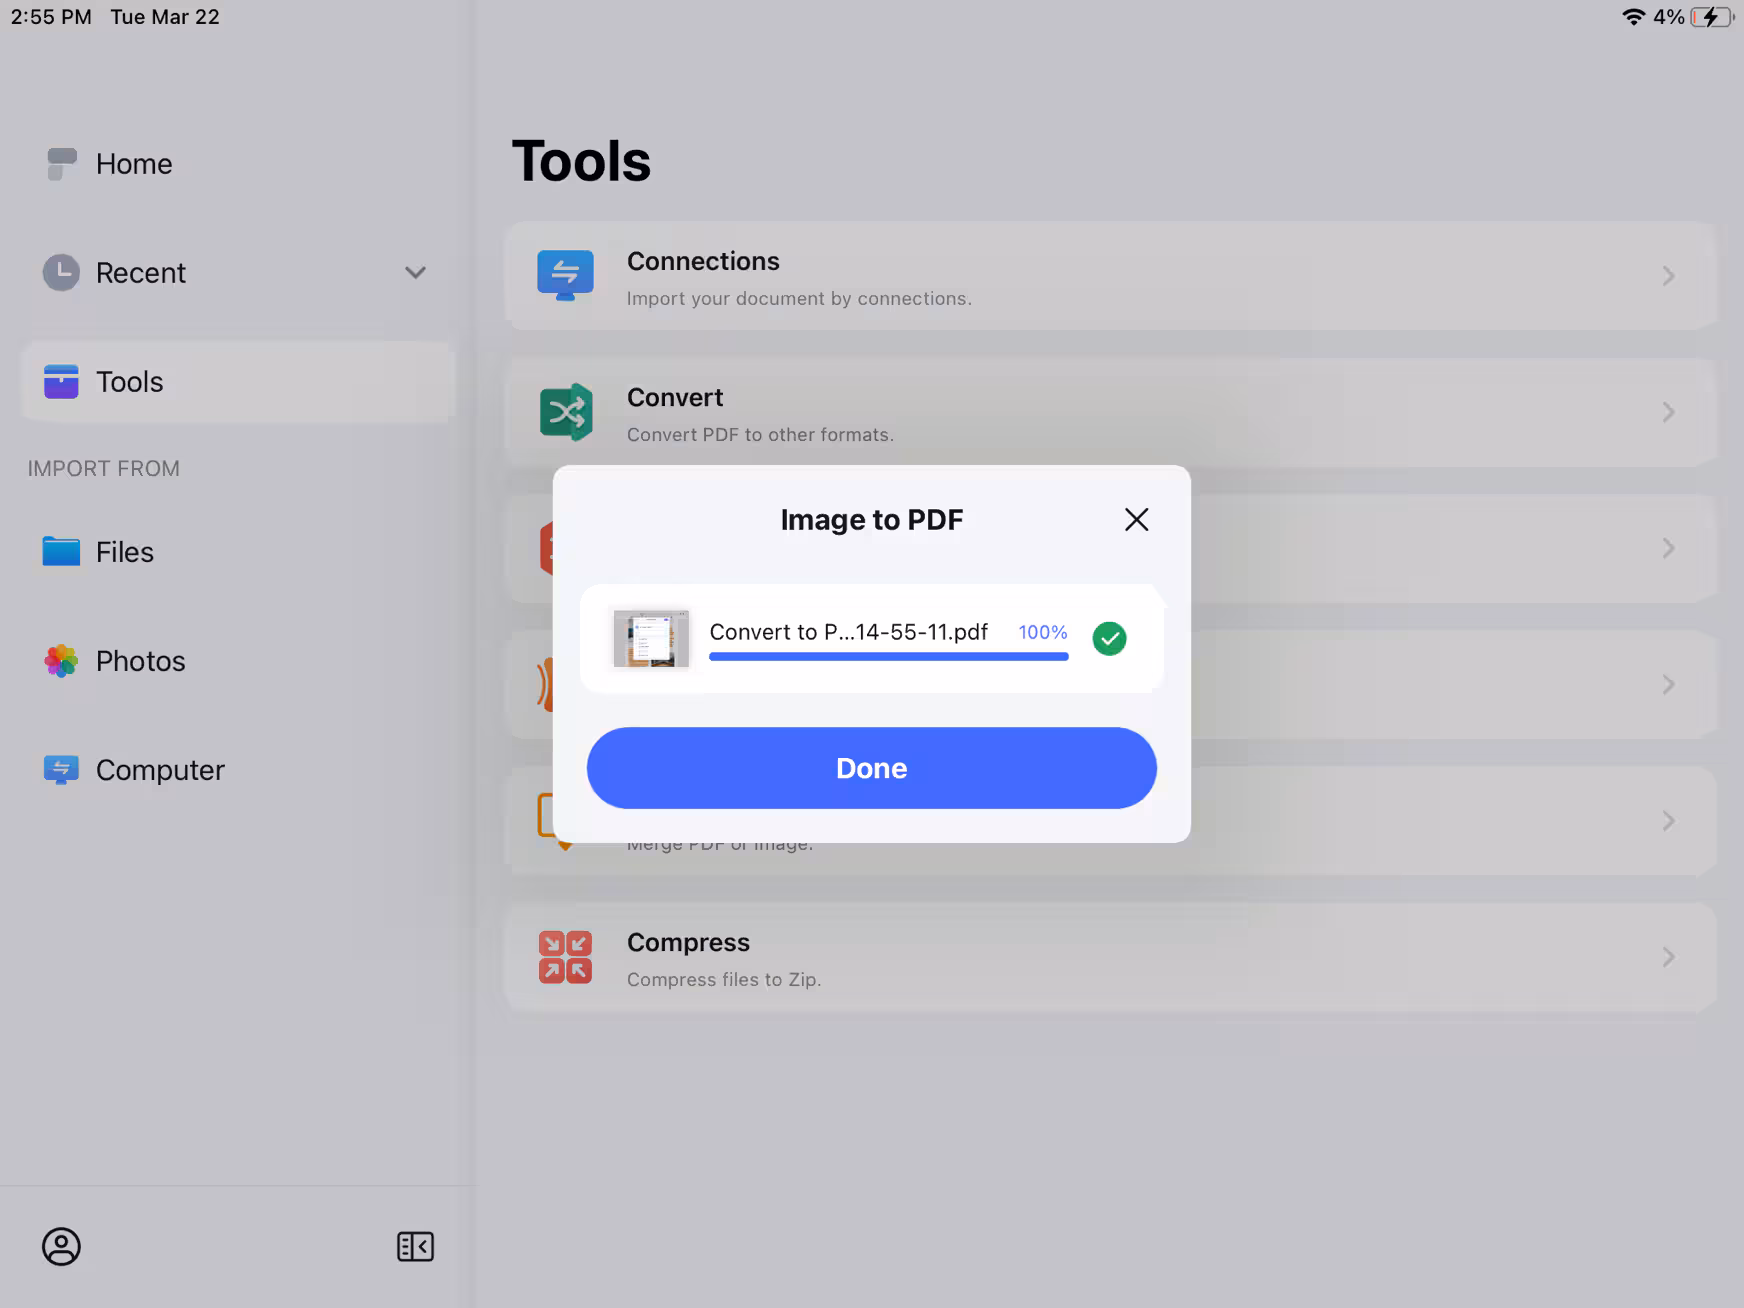This screenshot has height=1308, width=1744.
Task: Click the Connections monitor icon
Action: (x=565, y=275)
